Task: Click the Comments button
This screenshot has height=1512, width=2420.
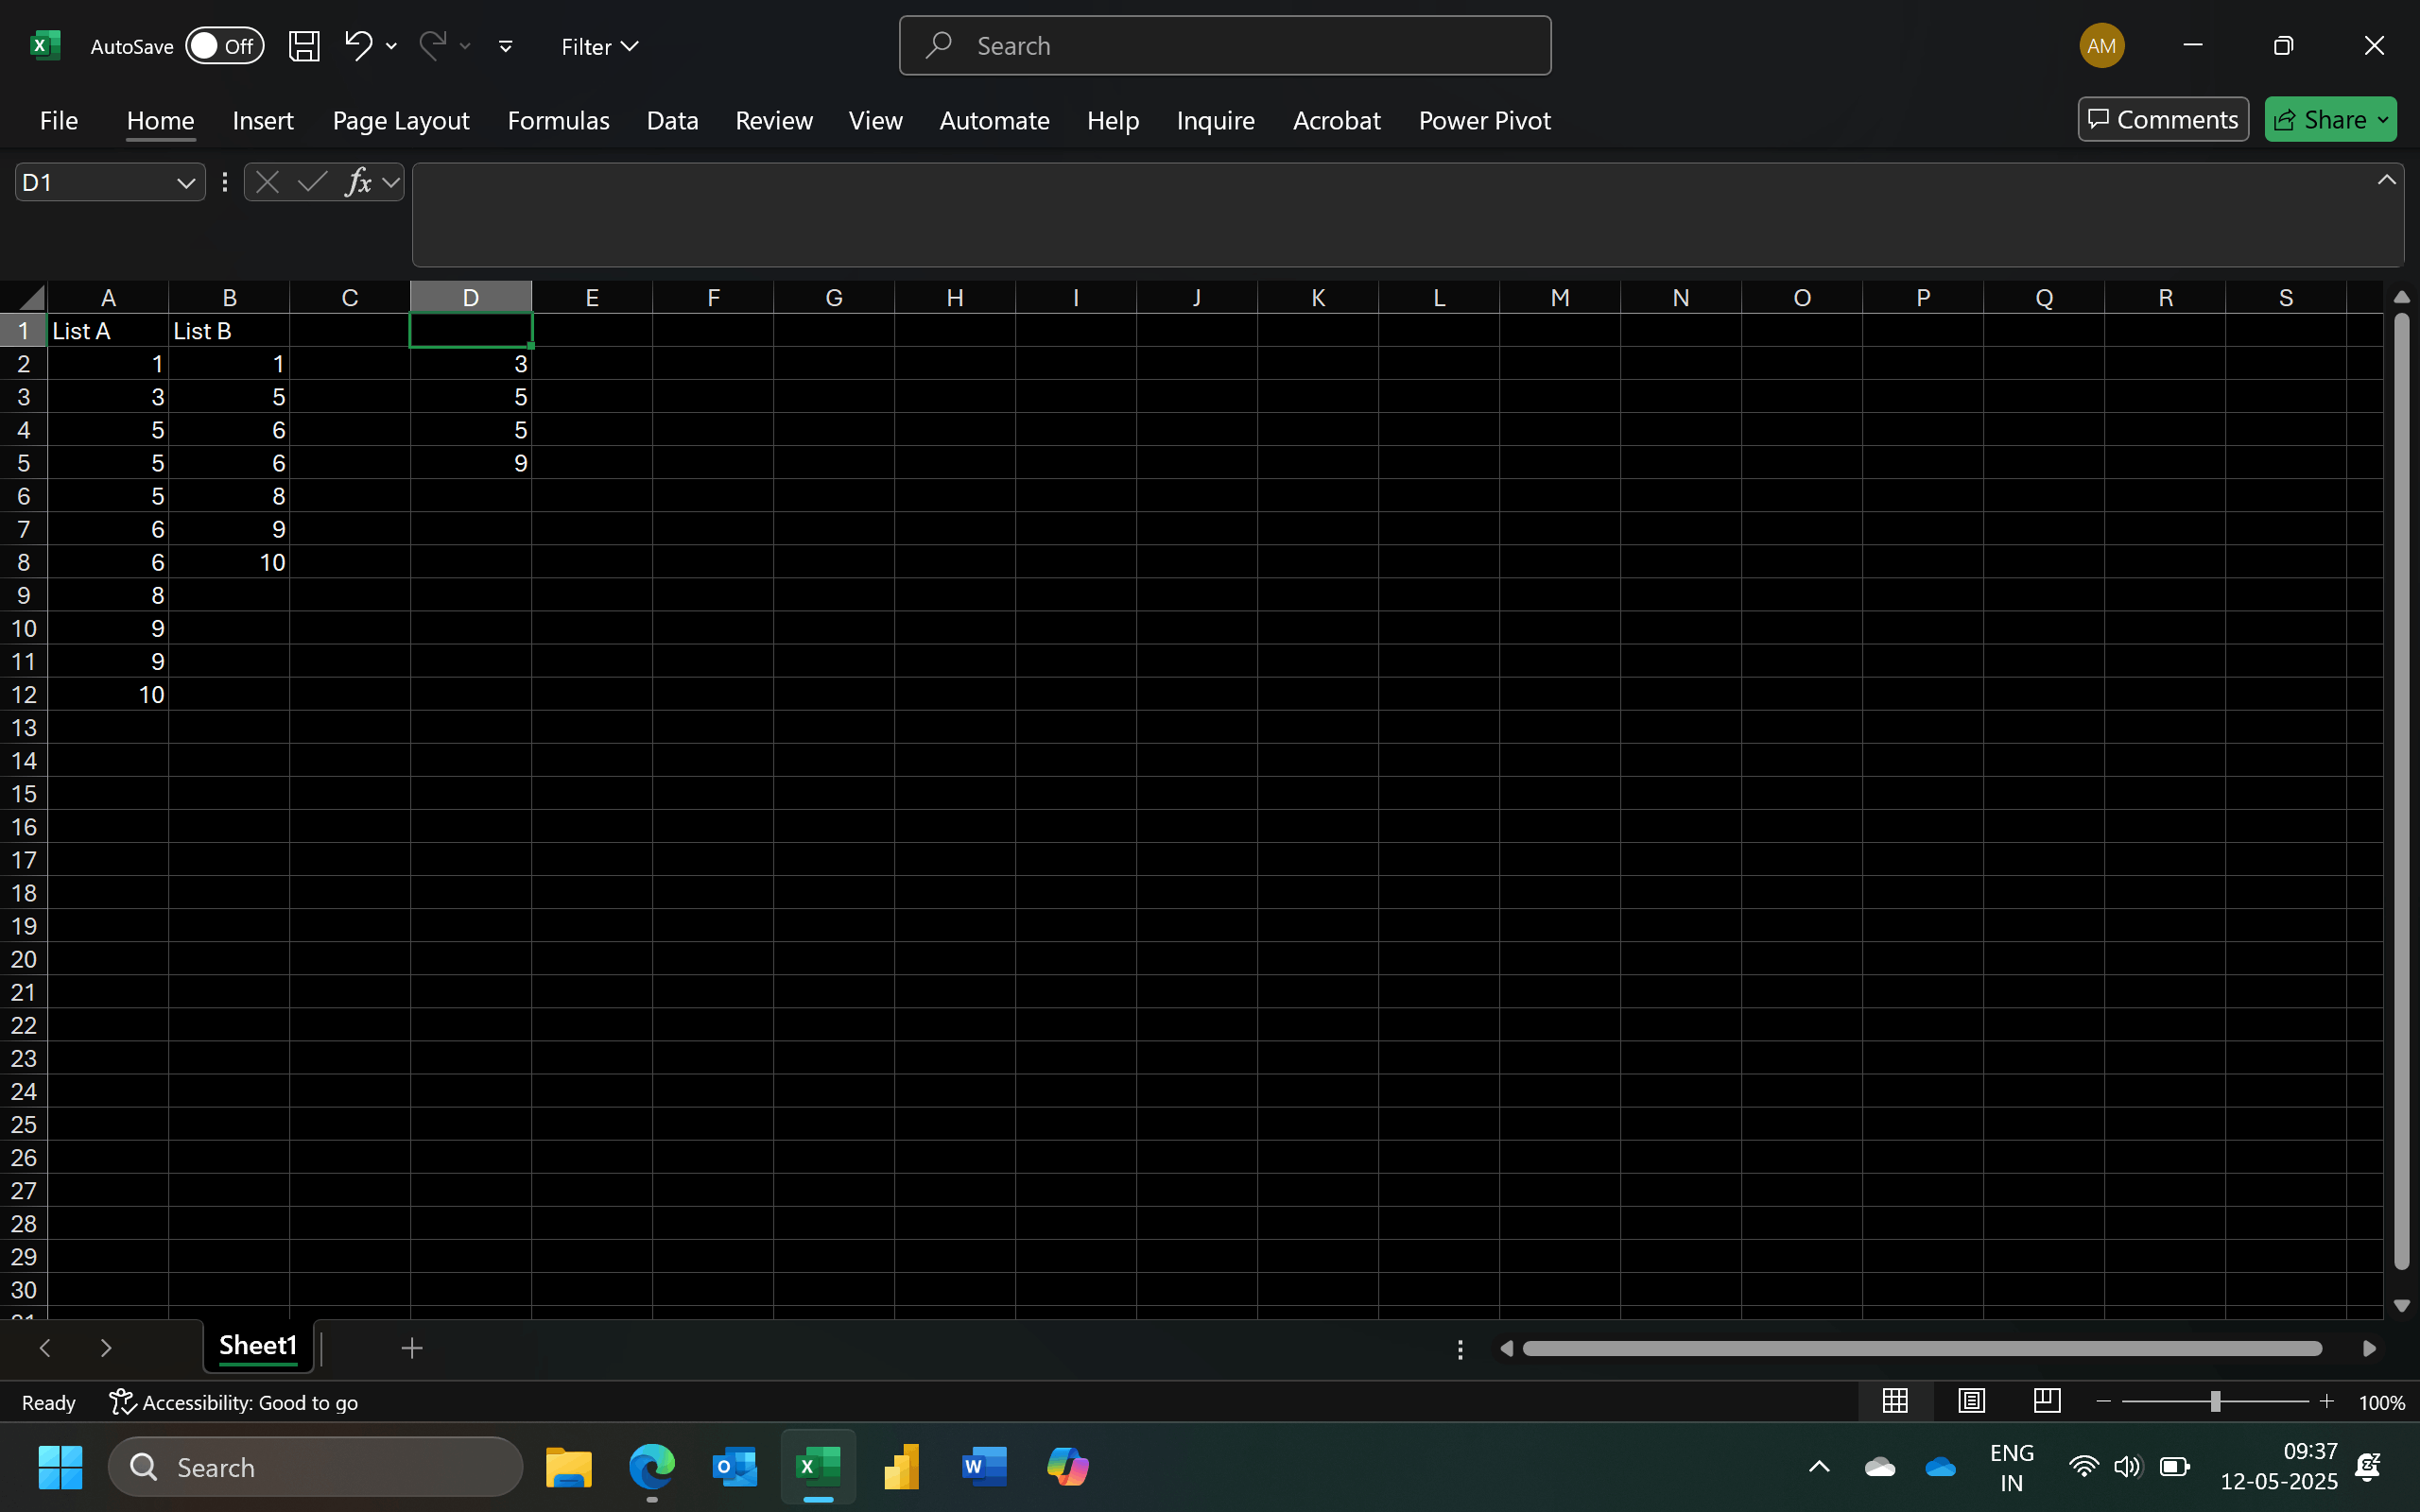Action: point(2162,120)
